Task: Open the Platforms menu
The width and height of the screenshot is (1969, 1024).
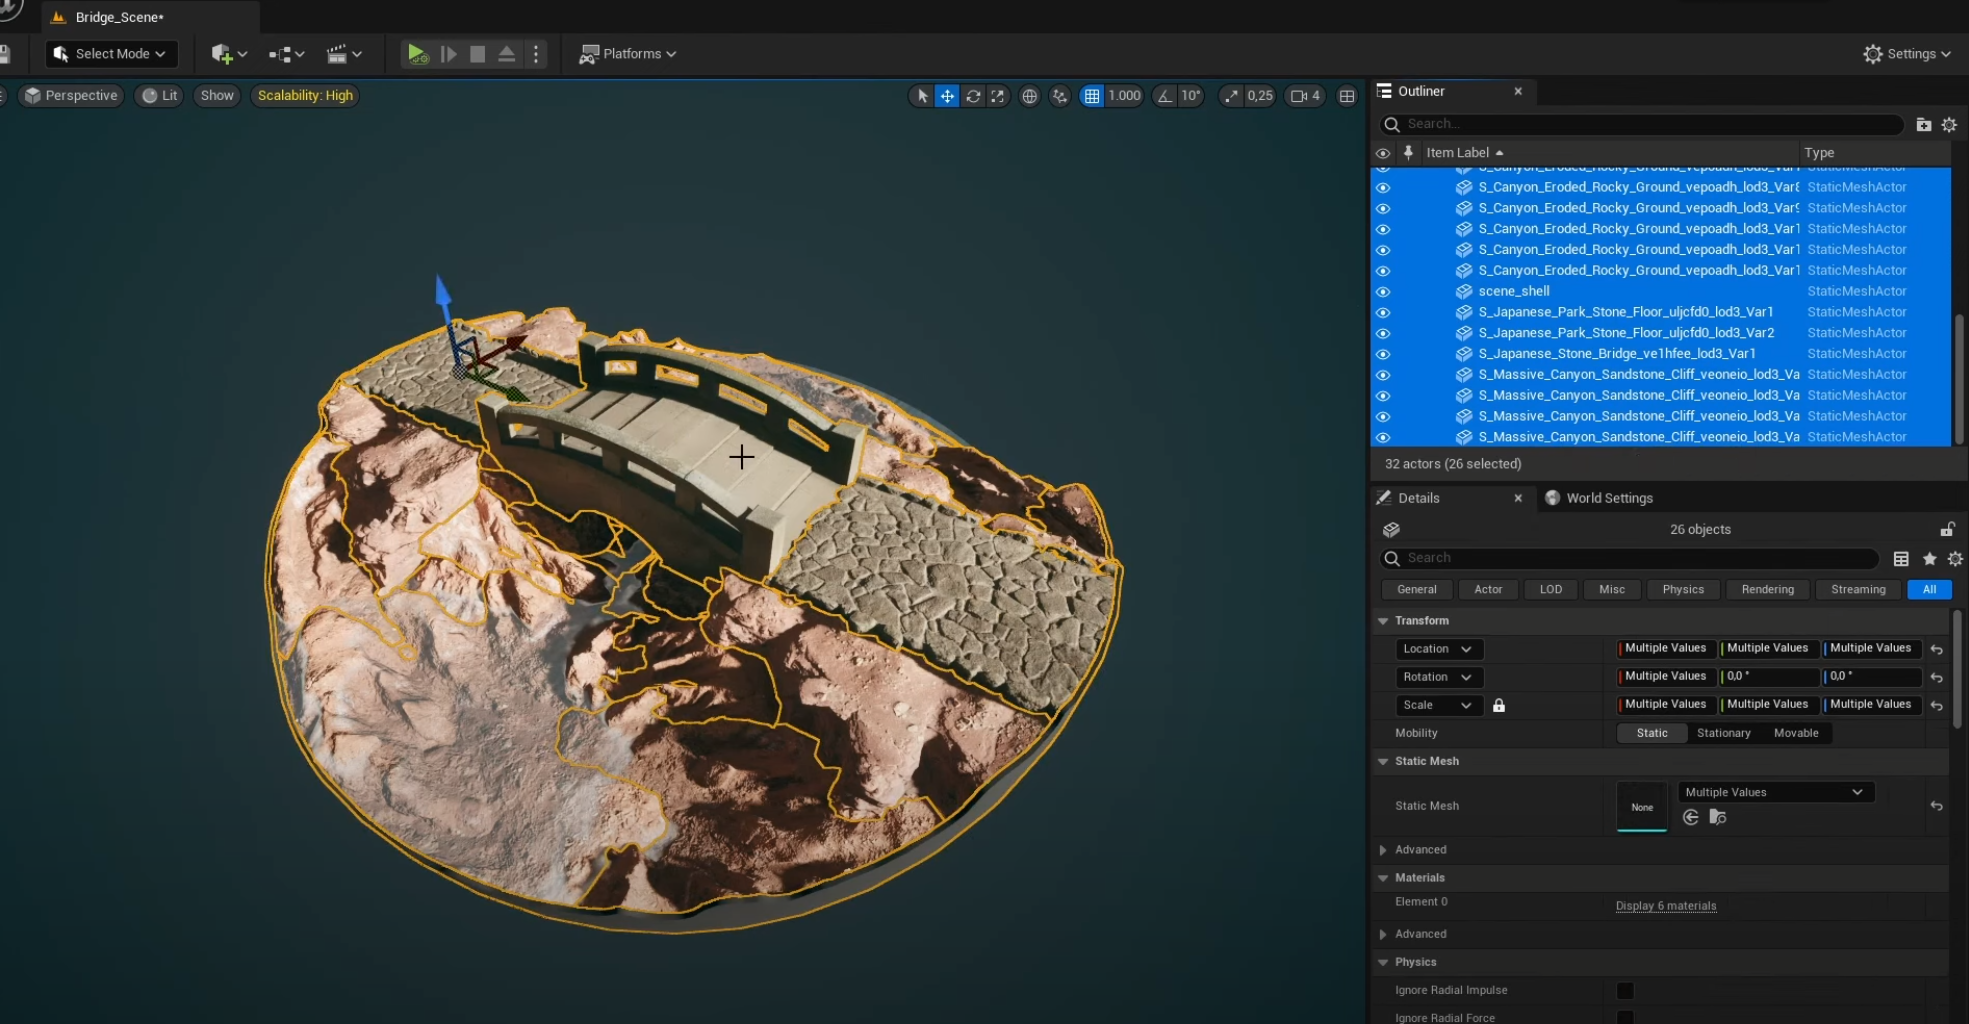Action: pos(628,54)
